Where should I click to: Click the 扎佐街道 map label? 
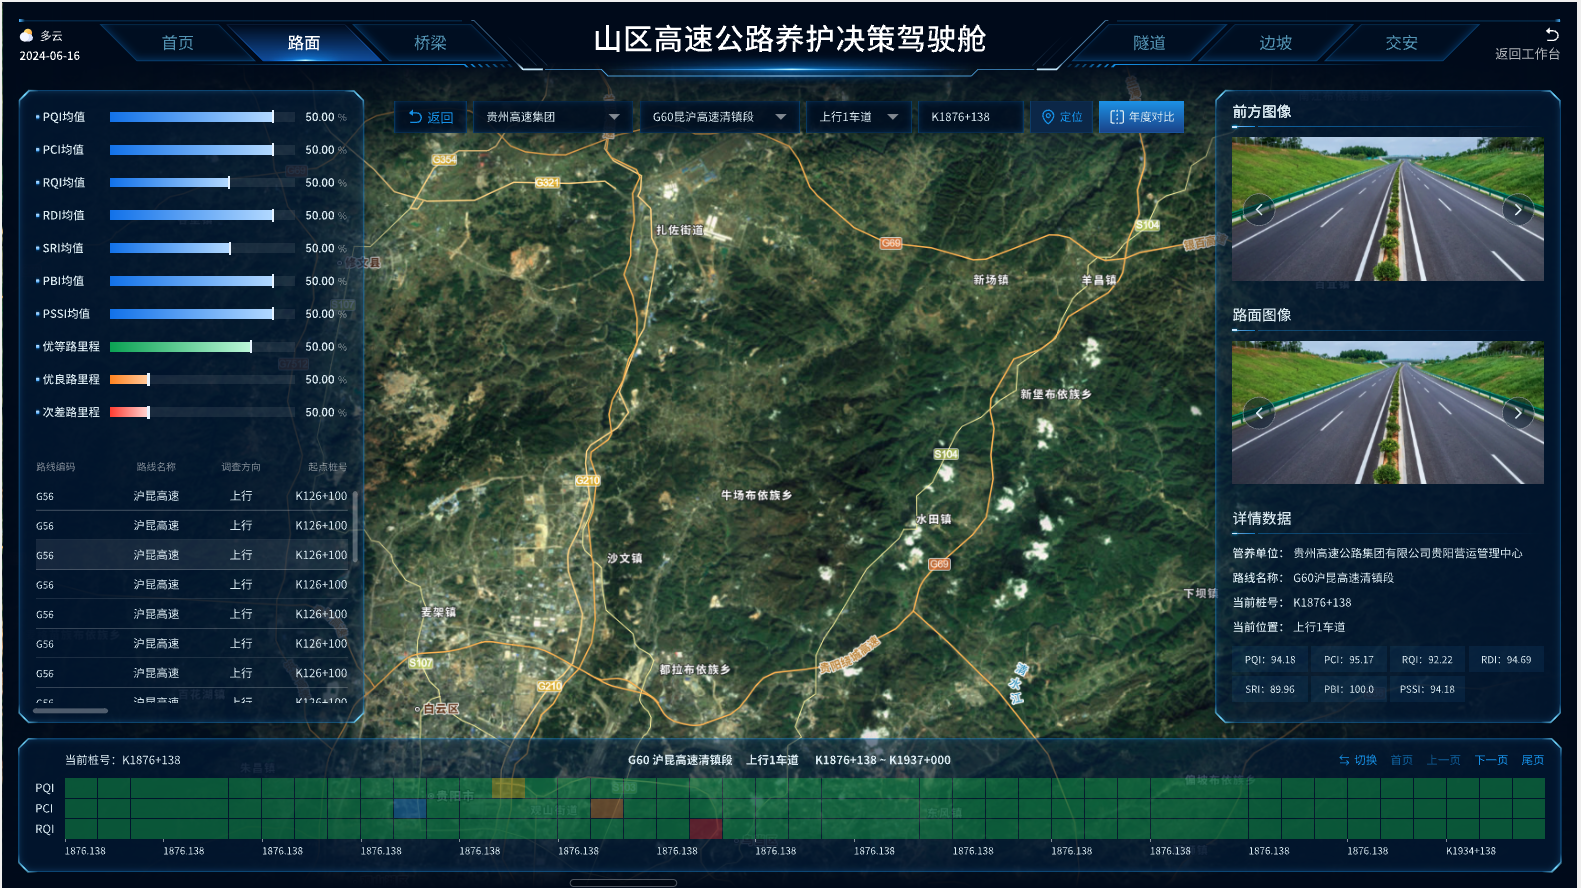pyautogui.click(x=680, y=230)
